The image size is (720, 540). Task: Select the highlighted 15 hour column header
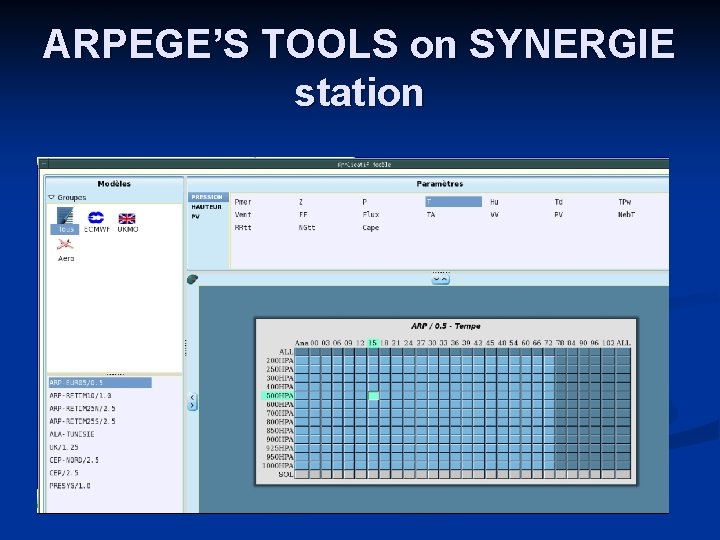pos(373,343)
